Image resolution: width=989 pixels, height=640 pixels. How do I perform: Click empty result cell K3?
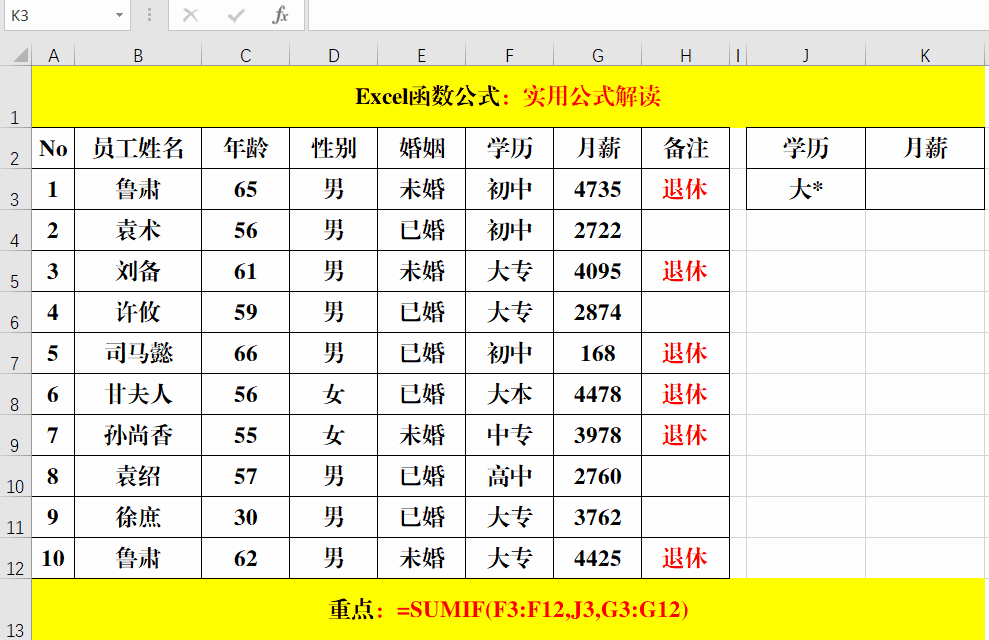point(925,189)
